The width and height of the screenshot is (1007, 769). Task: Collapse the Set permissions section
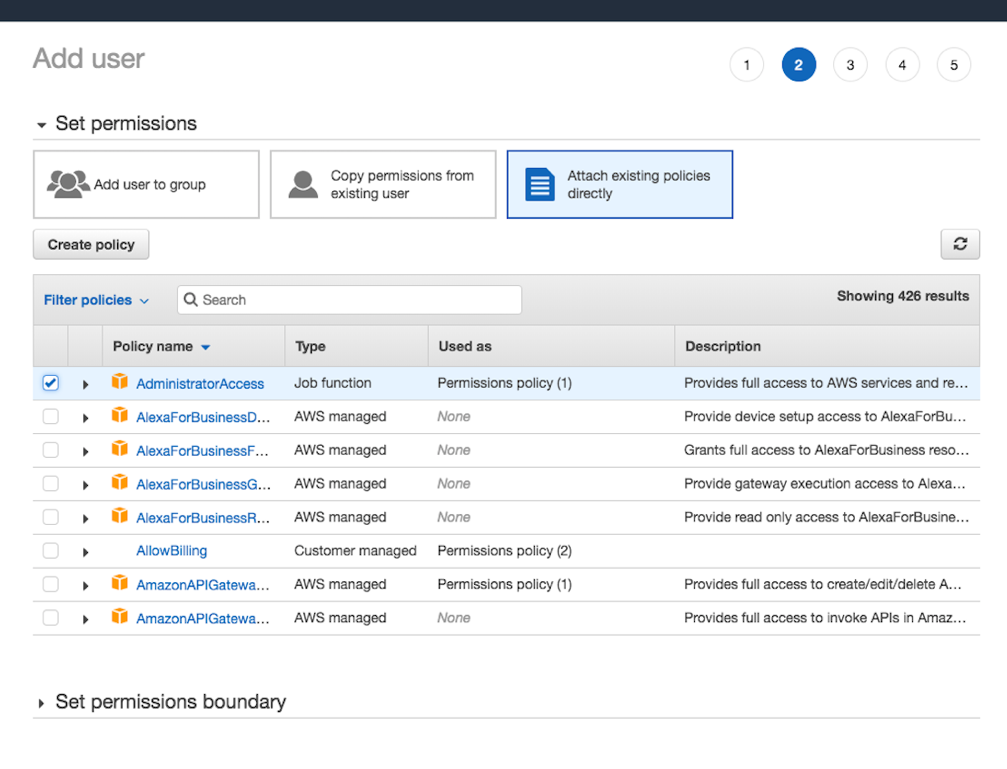[x=42, y=125]
